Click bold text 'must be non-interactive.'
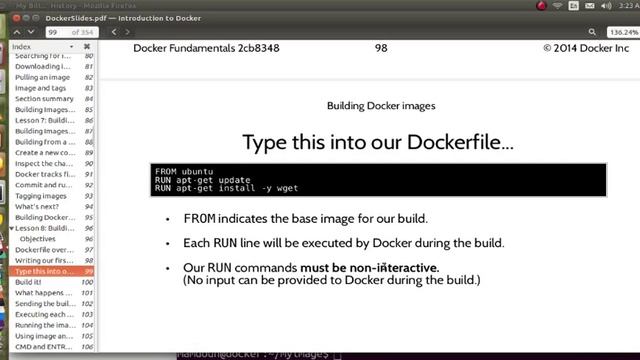This screenshot has width=640, height=360. (x=370, y=268)
